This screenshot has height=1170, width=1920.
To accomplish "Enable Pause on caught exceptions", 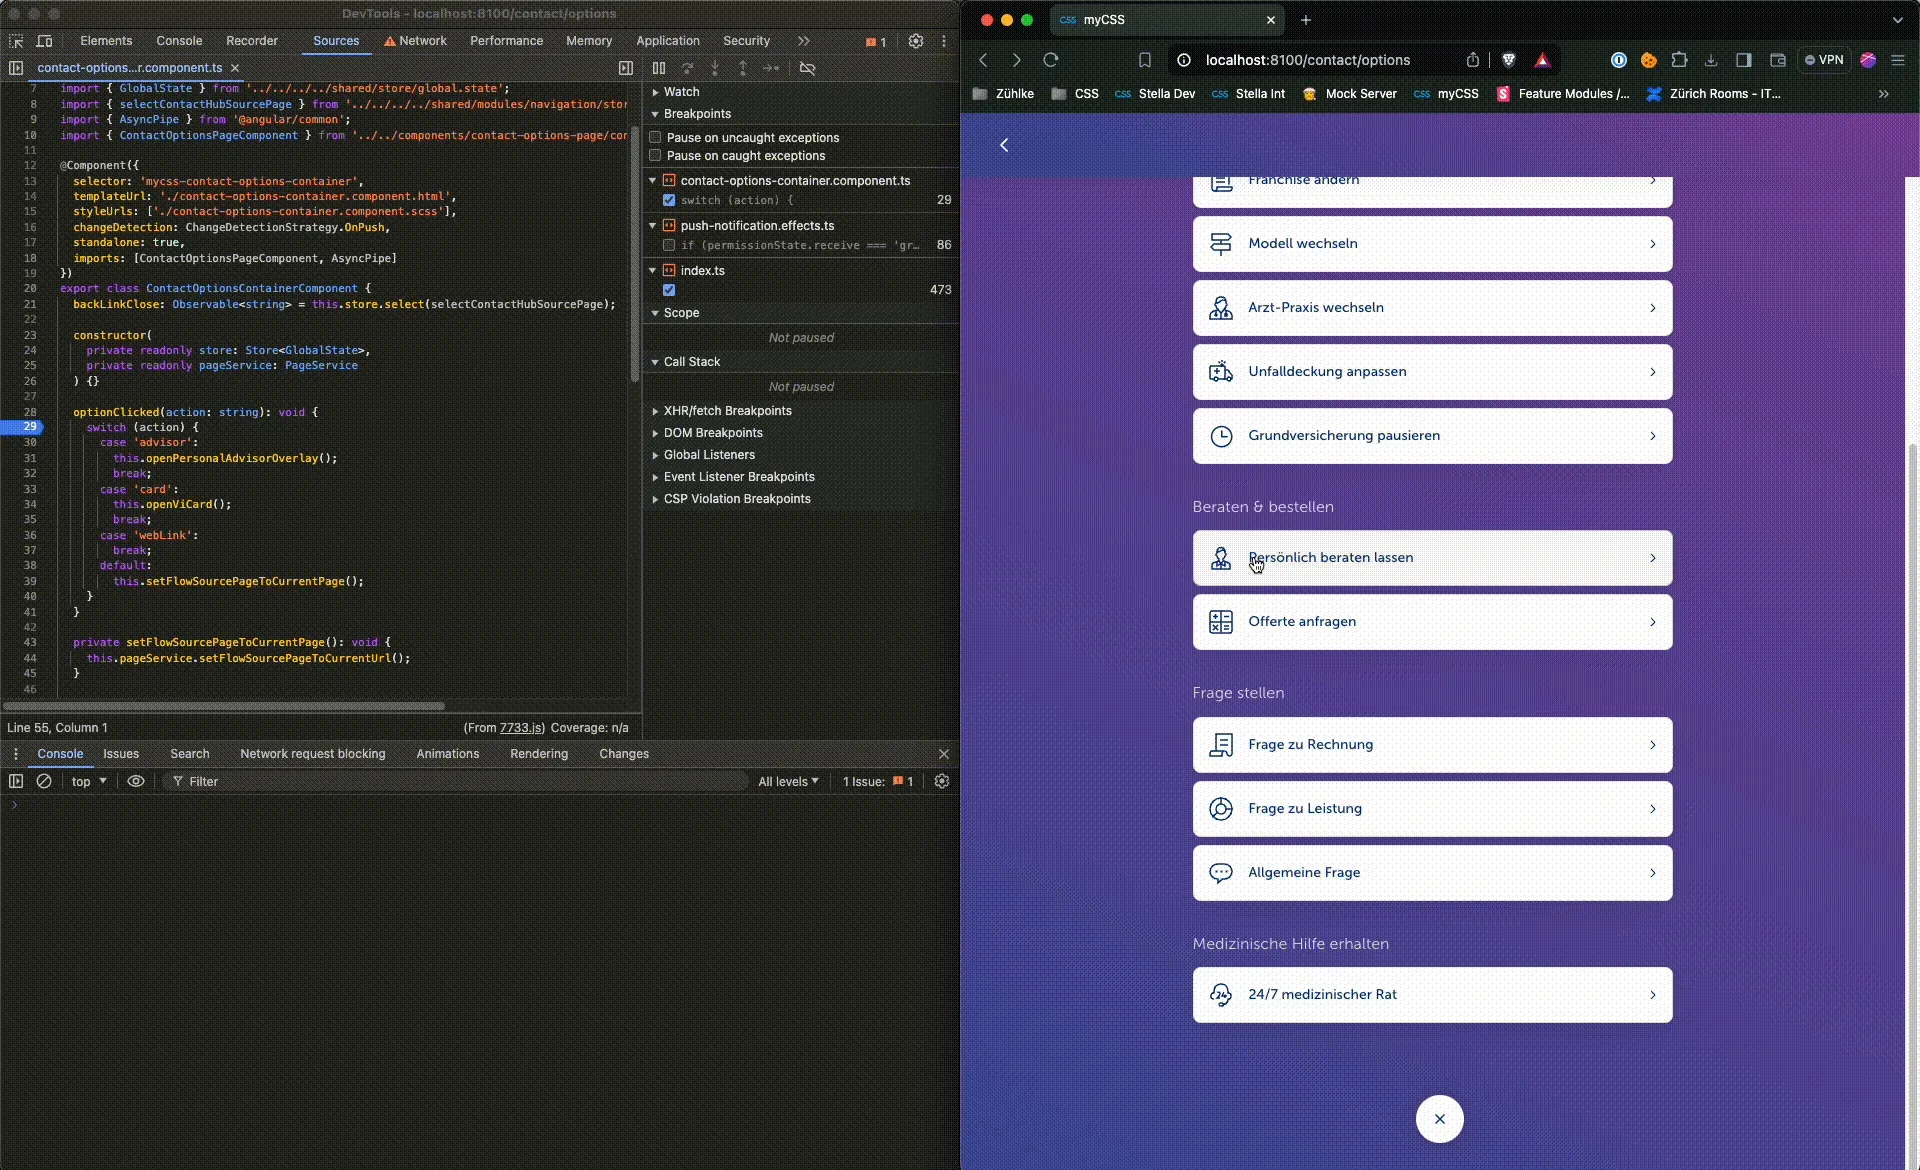I will [x=656, y=155].
